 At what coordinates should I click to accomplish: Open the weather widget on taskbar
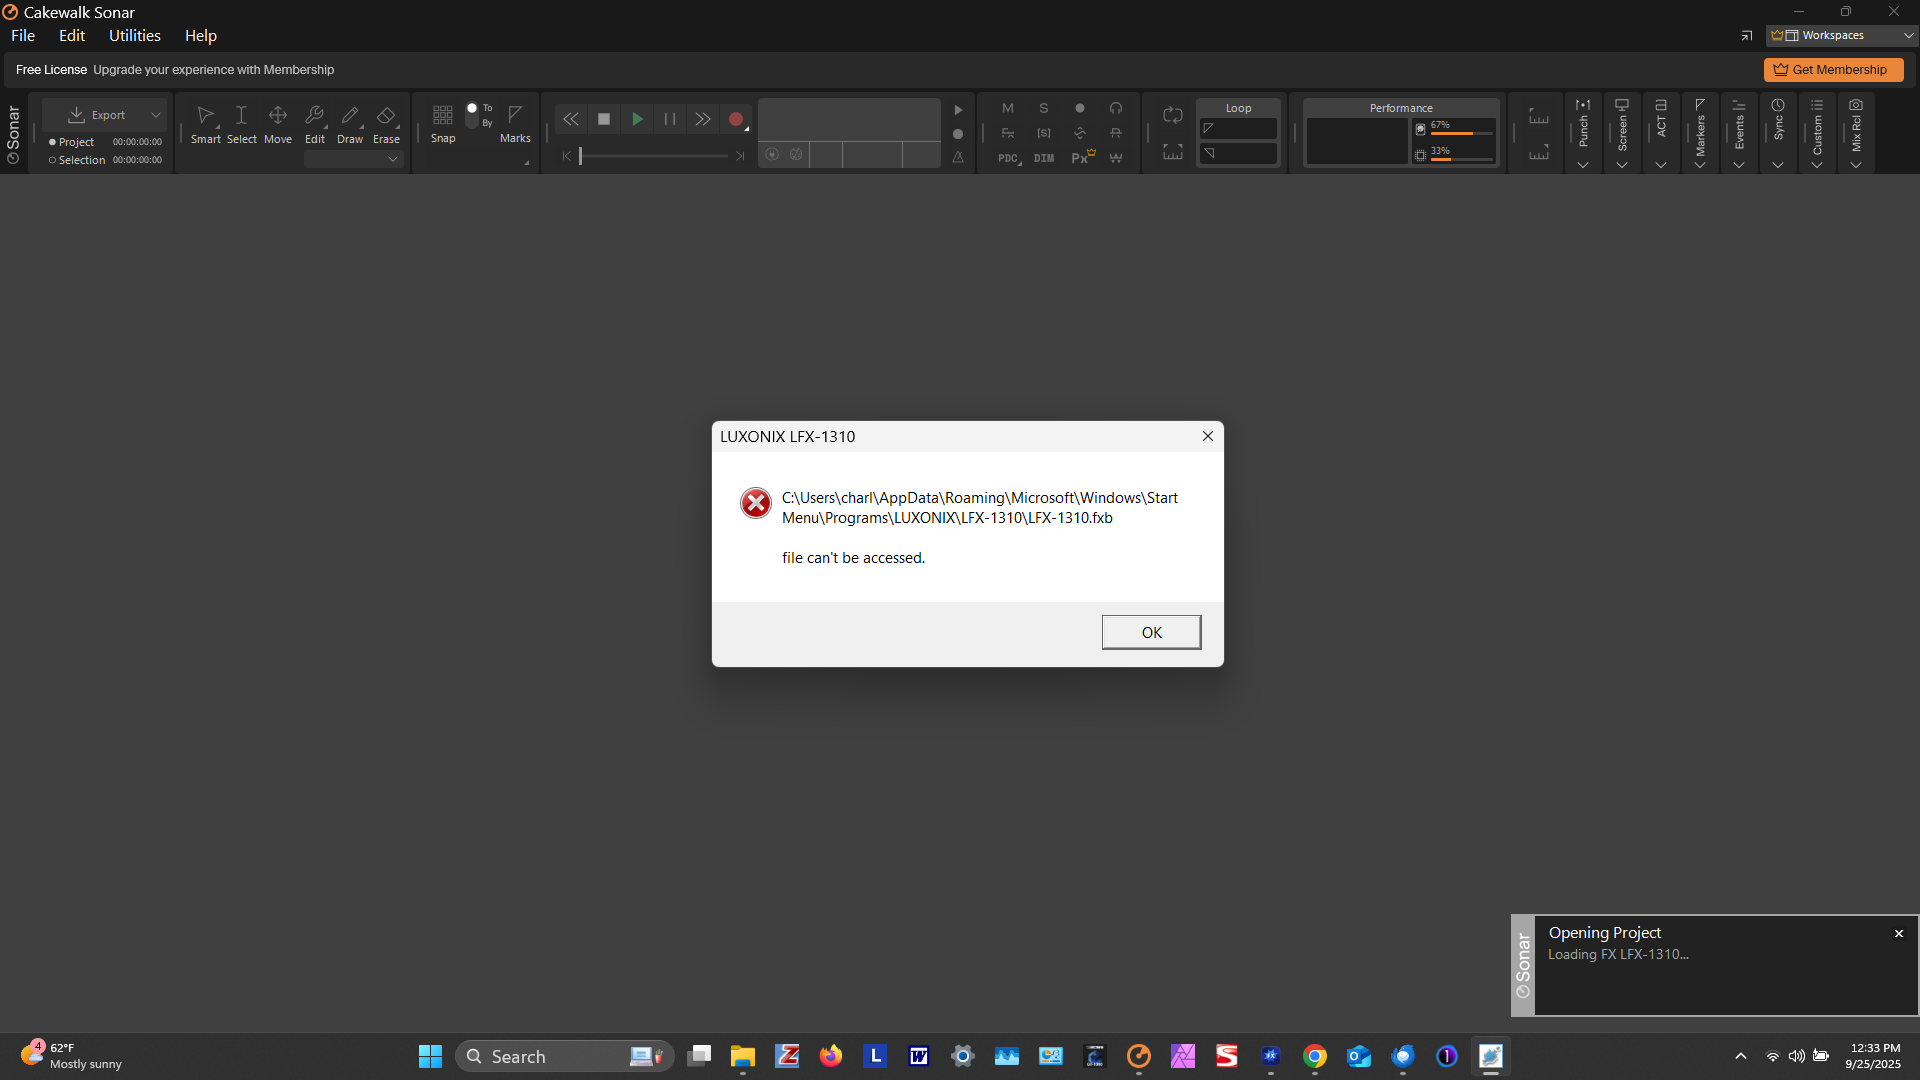tap(72, 1056)
